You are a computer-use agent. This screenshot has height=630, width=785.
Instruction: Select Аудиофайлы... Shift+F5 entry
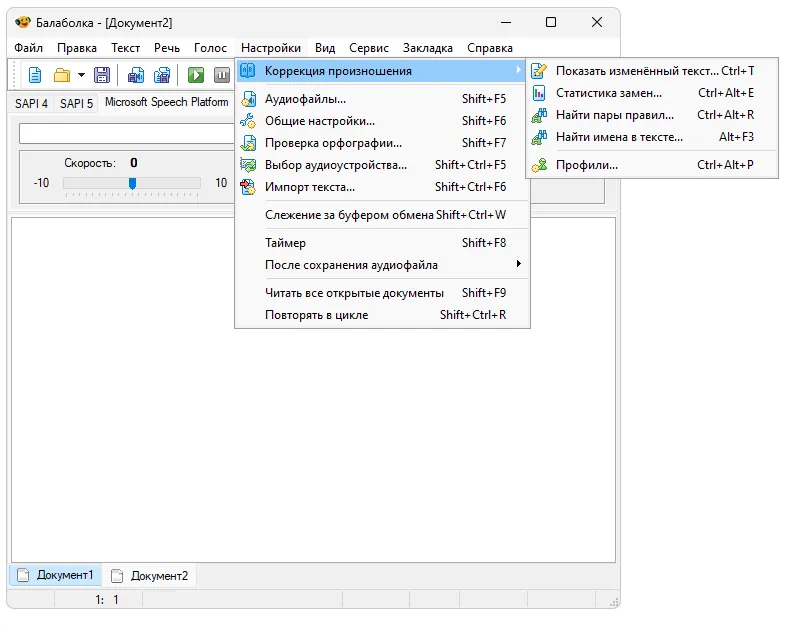382,99
